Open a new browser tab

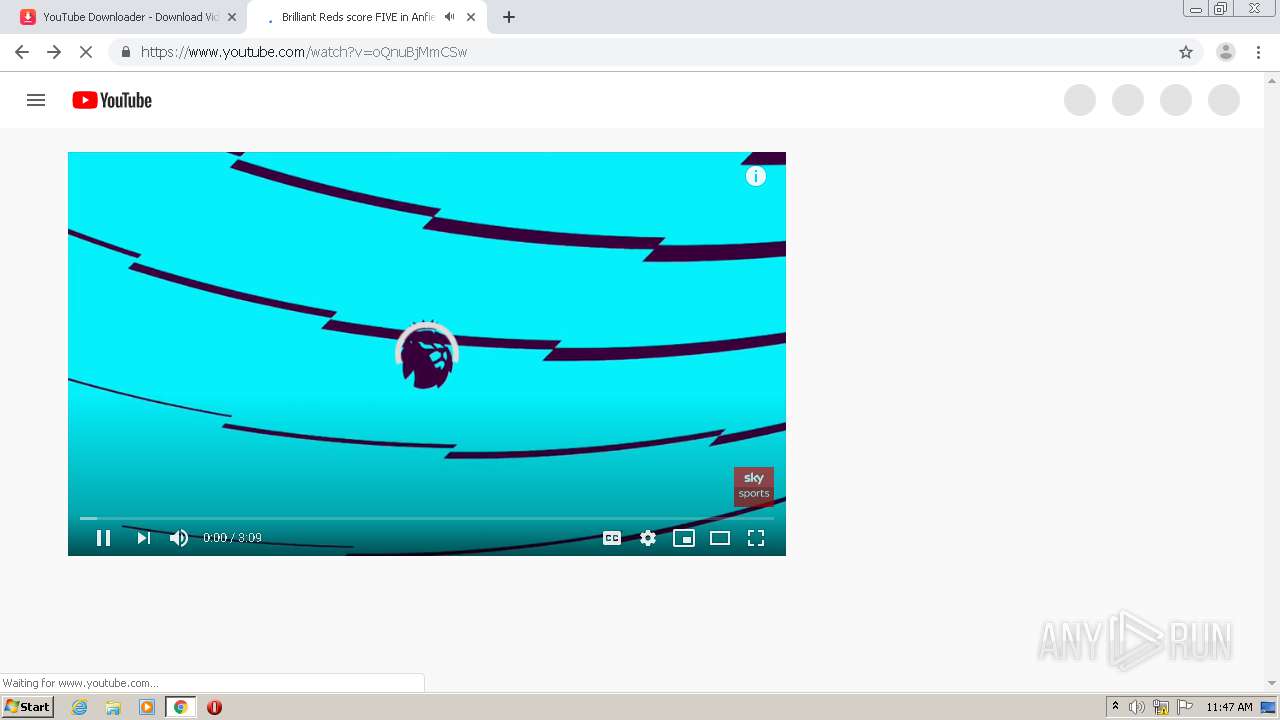click(509, 17)
